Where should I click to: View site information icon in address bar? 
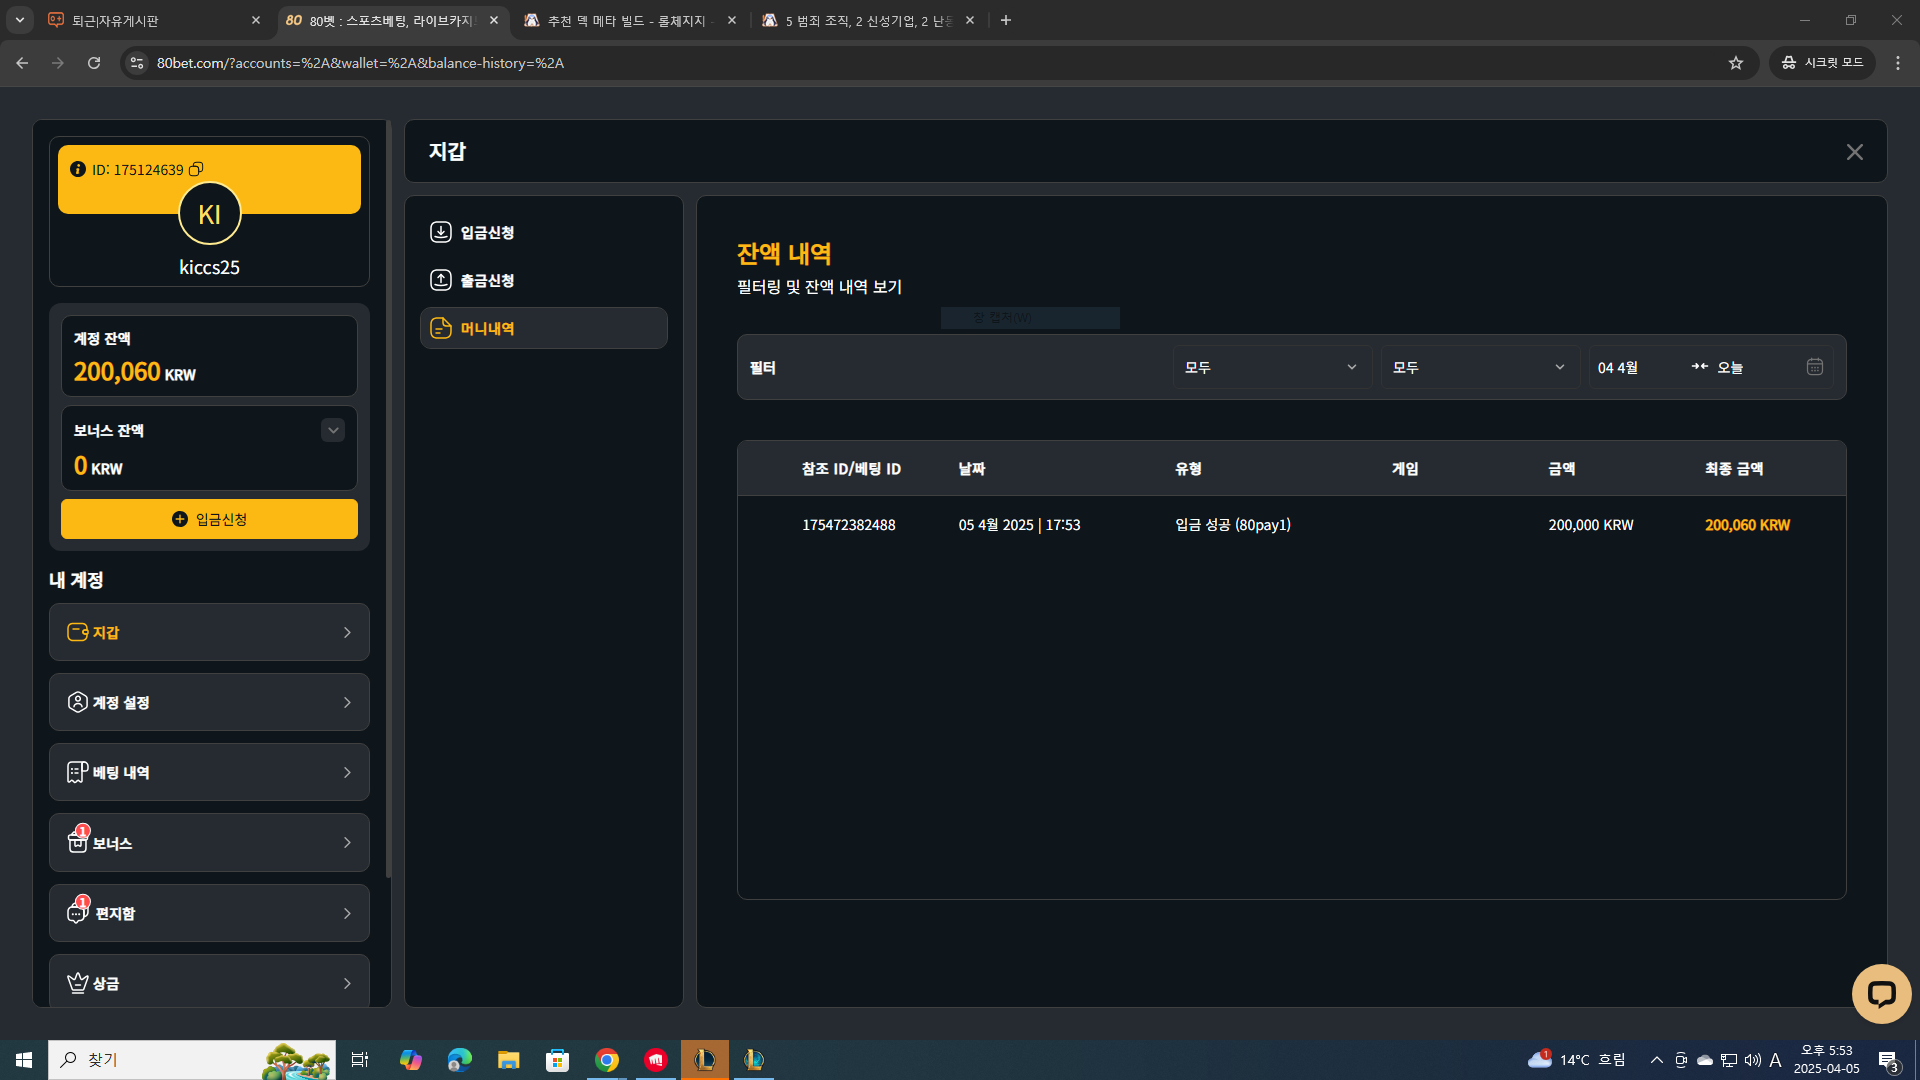(x=137, y=63)
